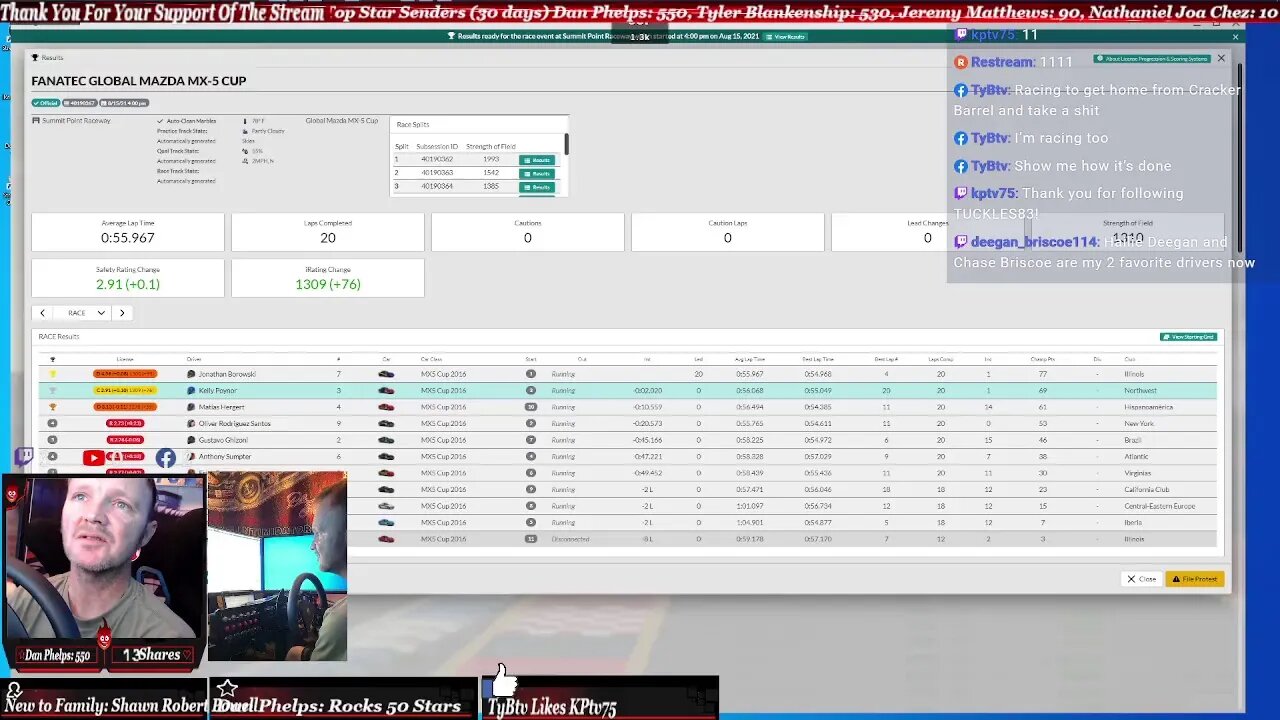Open Results for split 3 subsession 40190364

[537, 186]
